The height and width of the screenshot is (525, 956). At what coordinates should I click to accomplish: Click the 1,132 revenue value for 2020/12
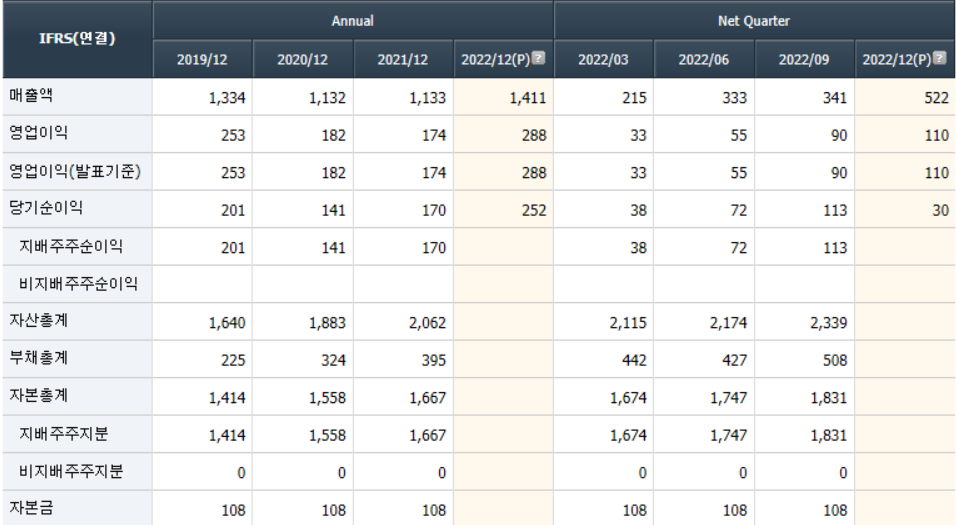[x=327, y=98]
